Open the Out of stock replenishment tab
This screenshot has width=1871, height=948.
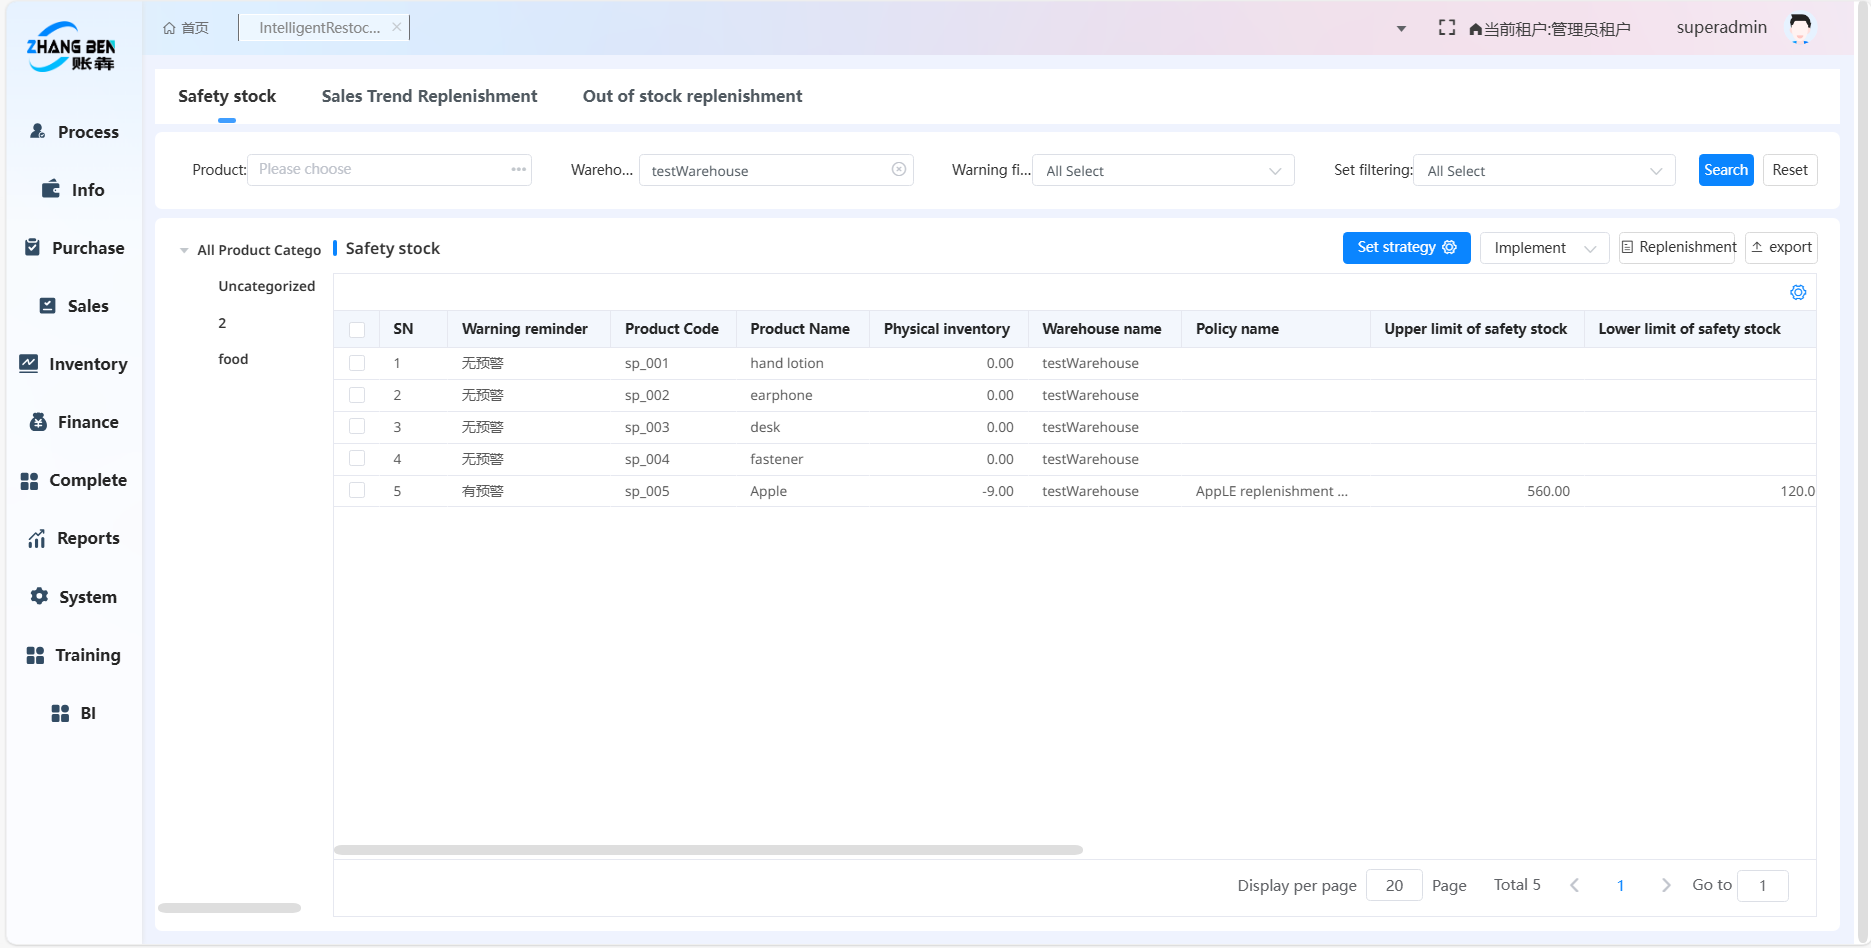[x=692, y=96]
